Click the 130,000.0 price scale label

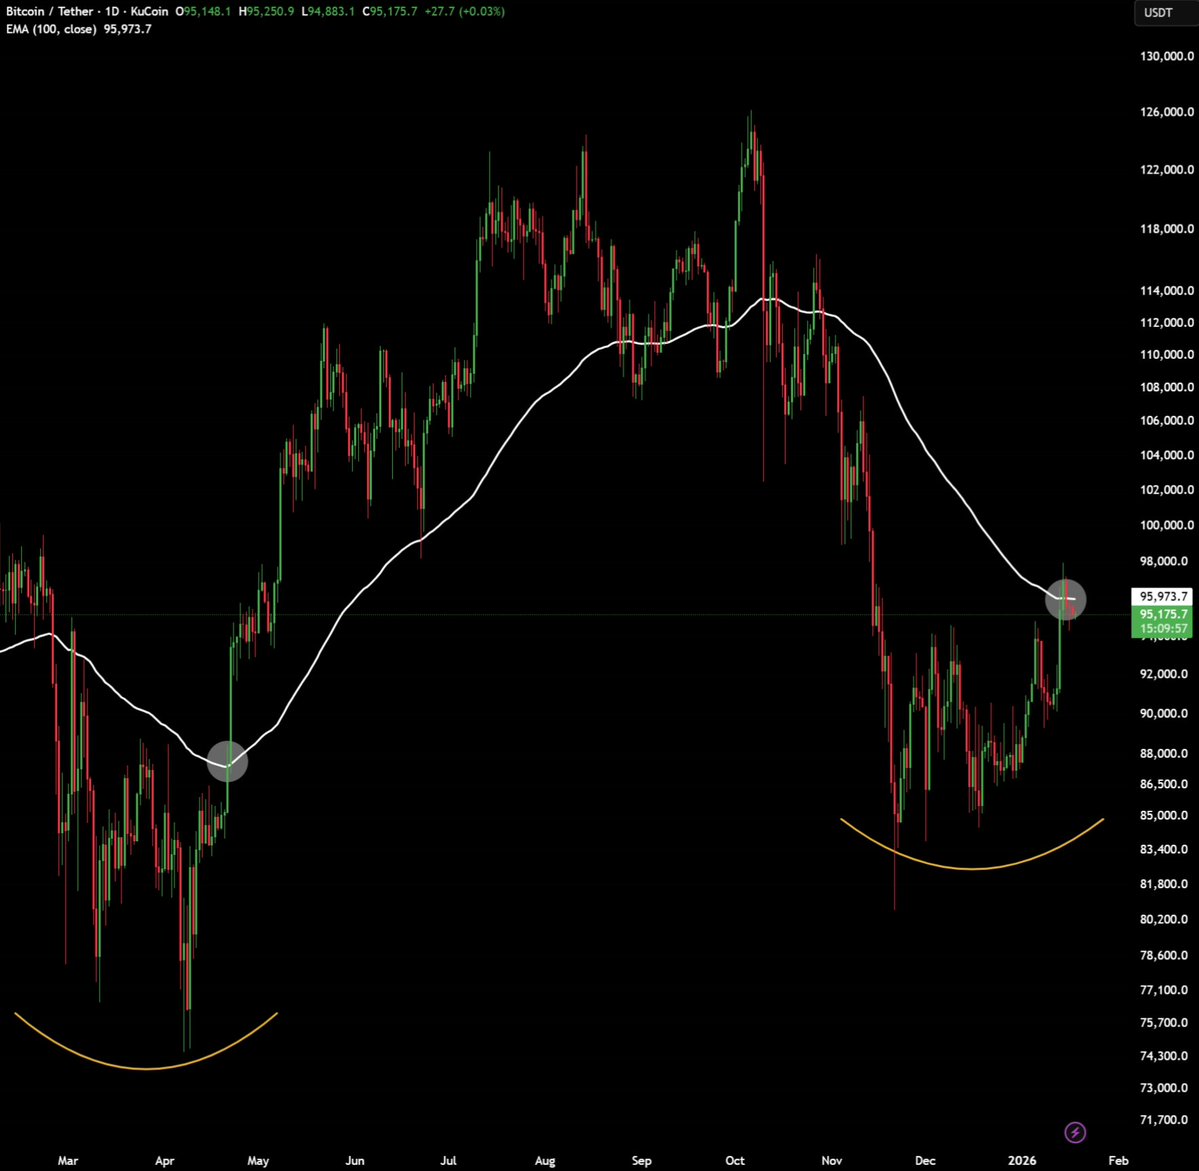click(x=1167, y=56)
